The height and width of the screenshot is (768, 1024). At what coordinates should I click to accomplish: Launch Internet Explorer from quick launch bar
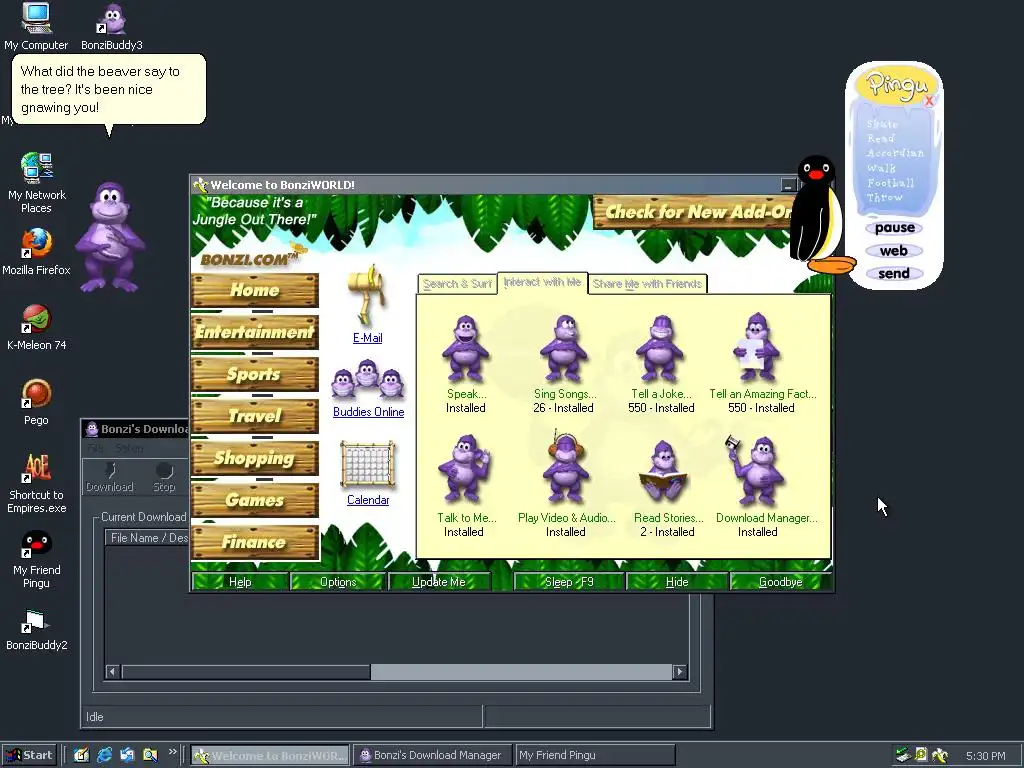click(104, 755)
